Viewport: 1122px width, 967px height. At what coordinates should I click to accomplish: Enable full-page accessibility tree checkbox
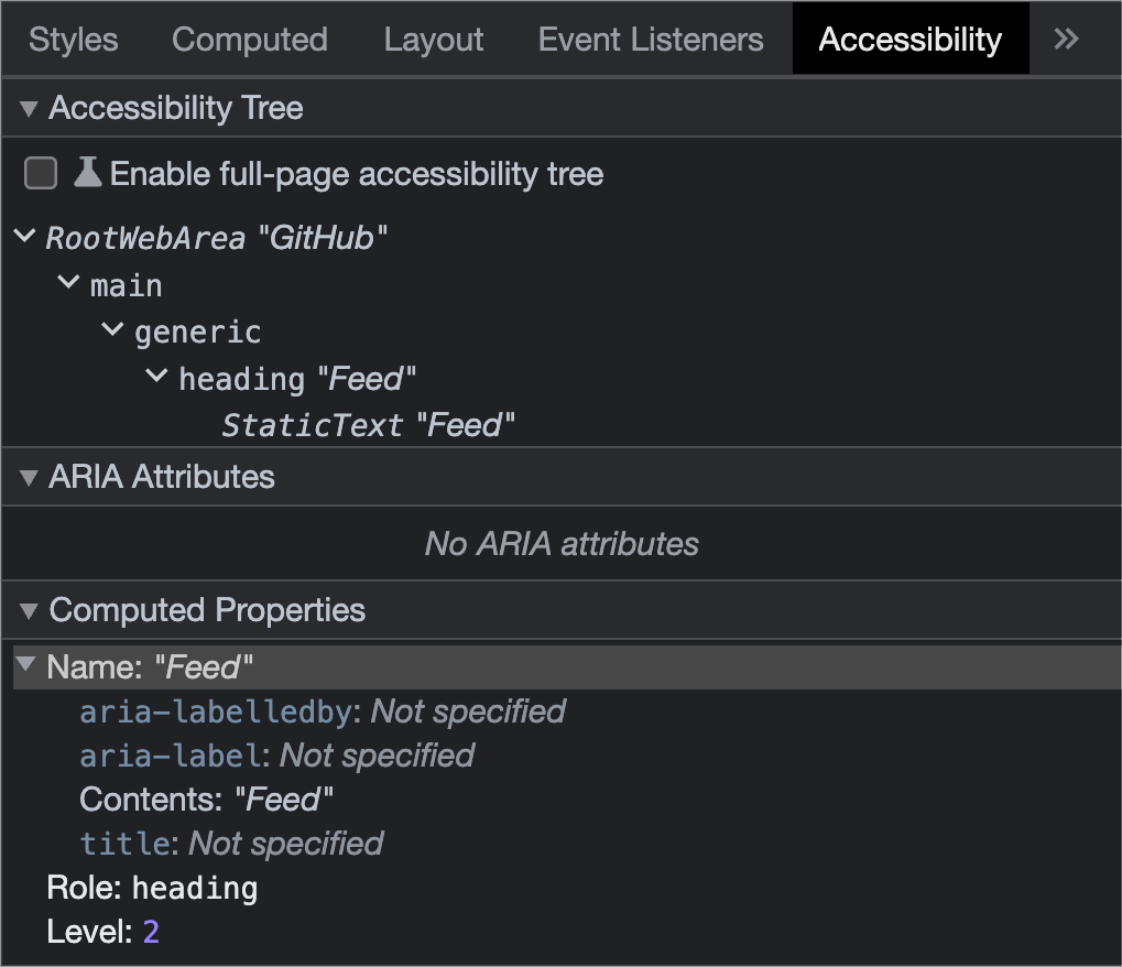click(x=41, y=174)
